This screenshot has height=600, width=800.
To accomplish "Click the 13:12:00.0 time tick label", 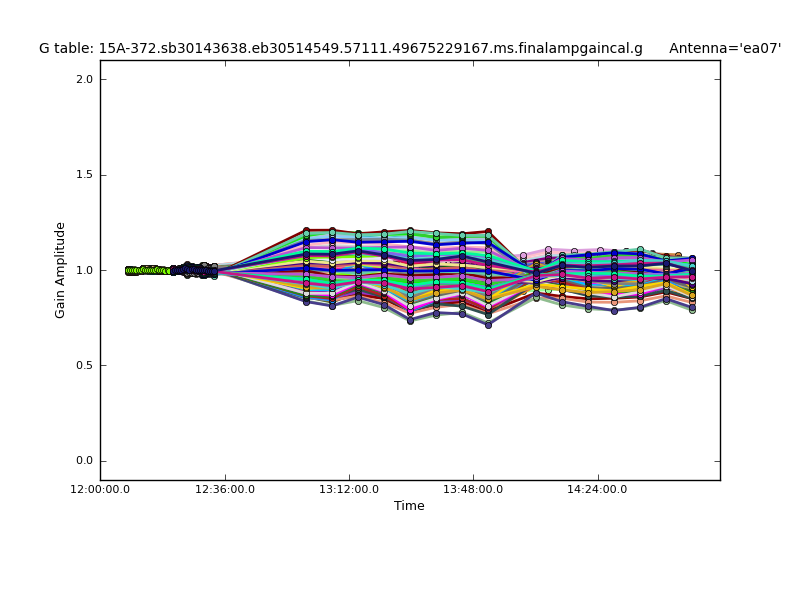I will pos(349,489).
